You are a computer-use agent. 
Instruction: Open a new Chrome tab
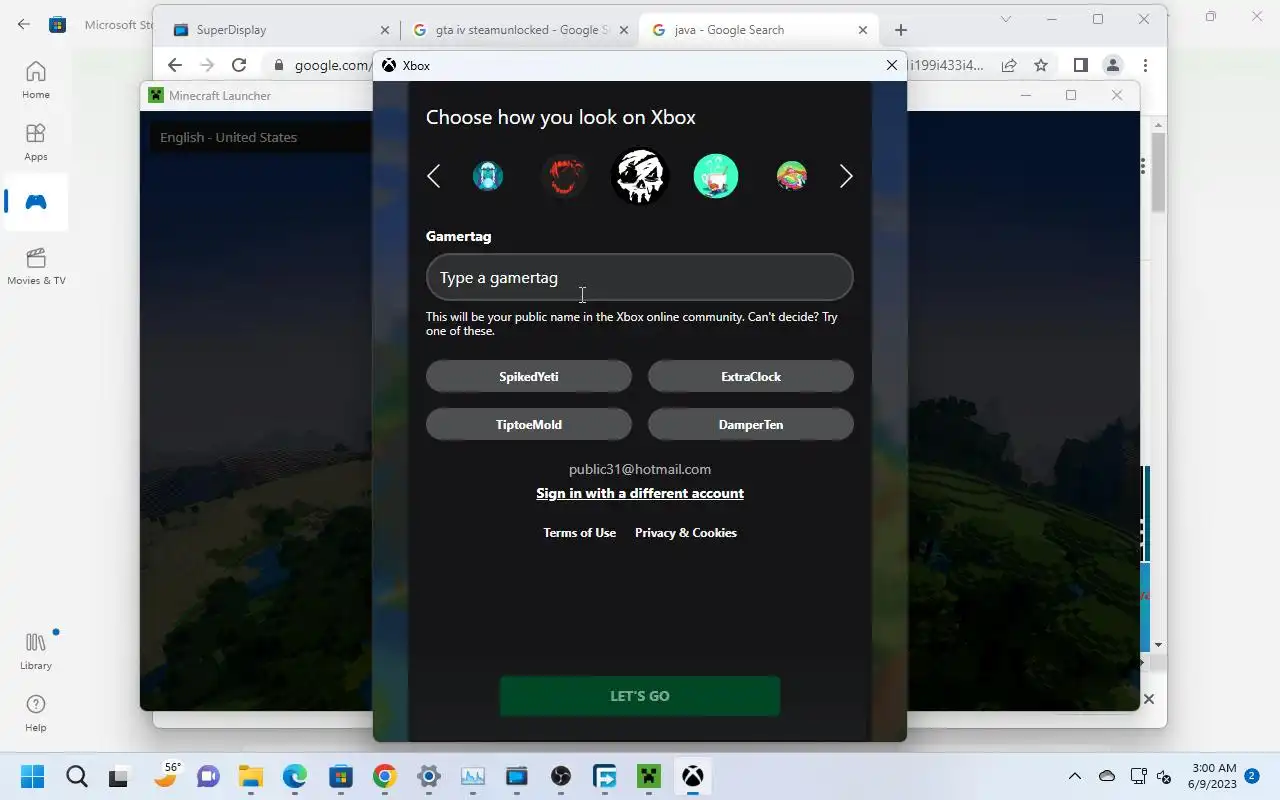(901, 30)
